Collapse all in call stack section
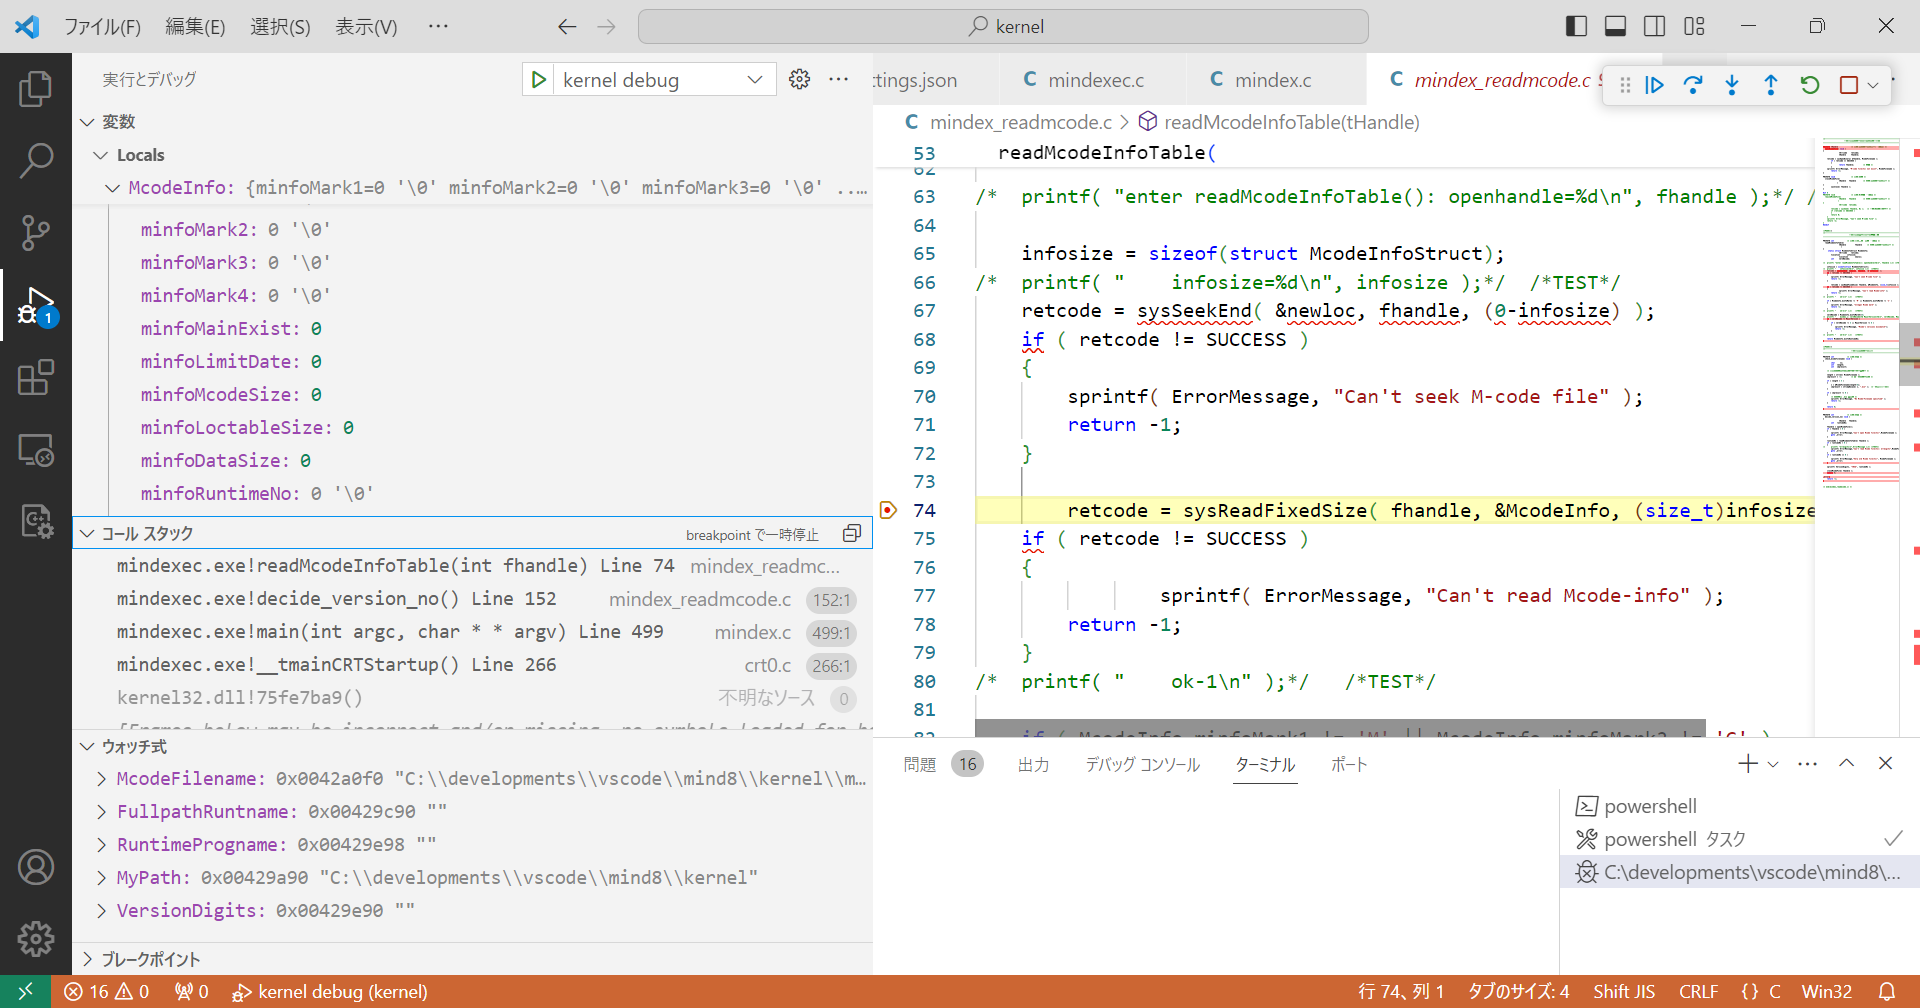Image resolution: width=1920 pixels, height=1008 pixels. point(852,534)
